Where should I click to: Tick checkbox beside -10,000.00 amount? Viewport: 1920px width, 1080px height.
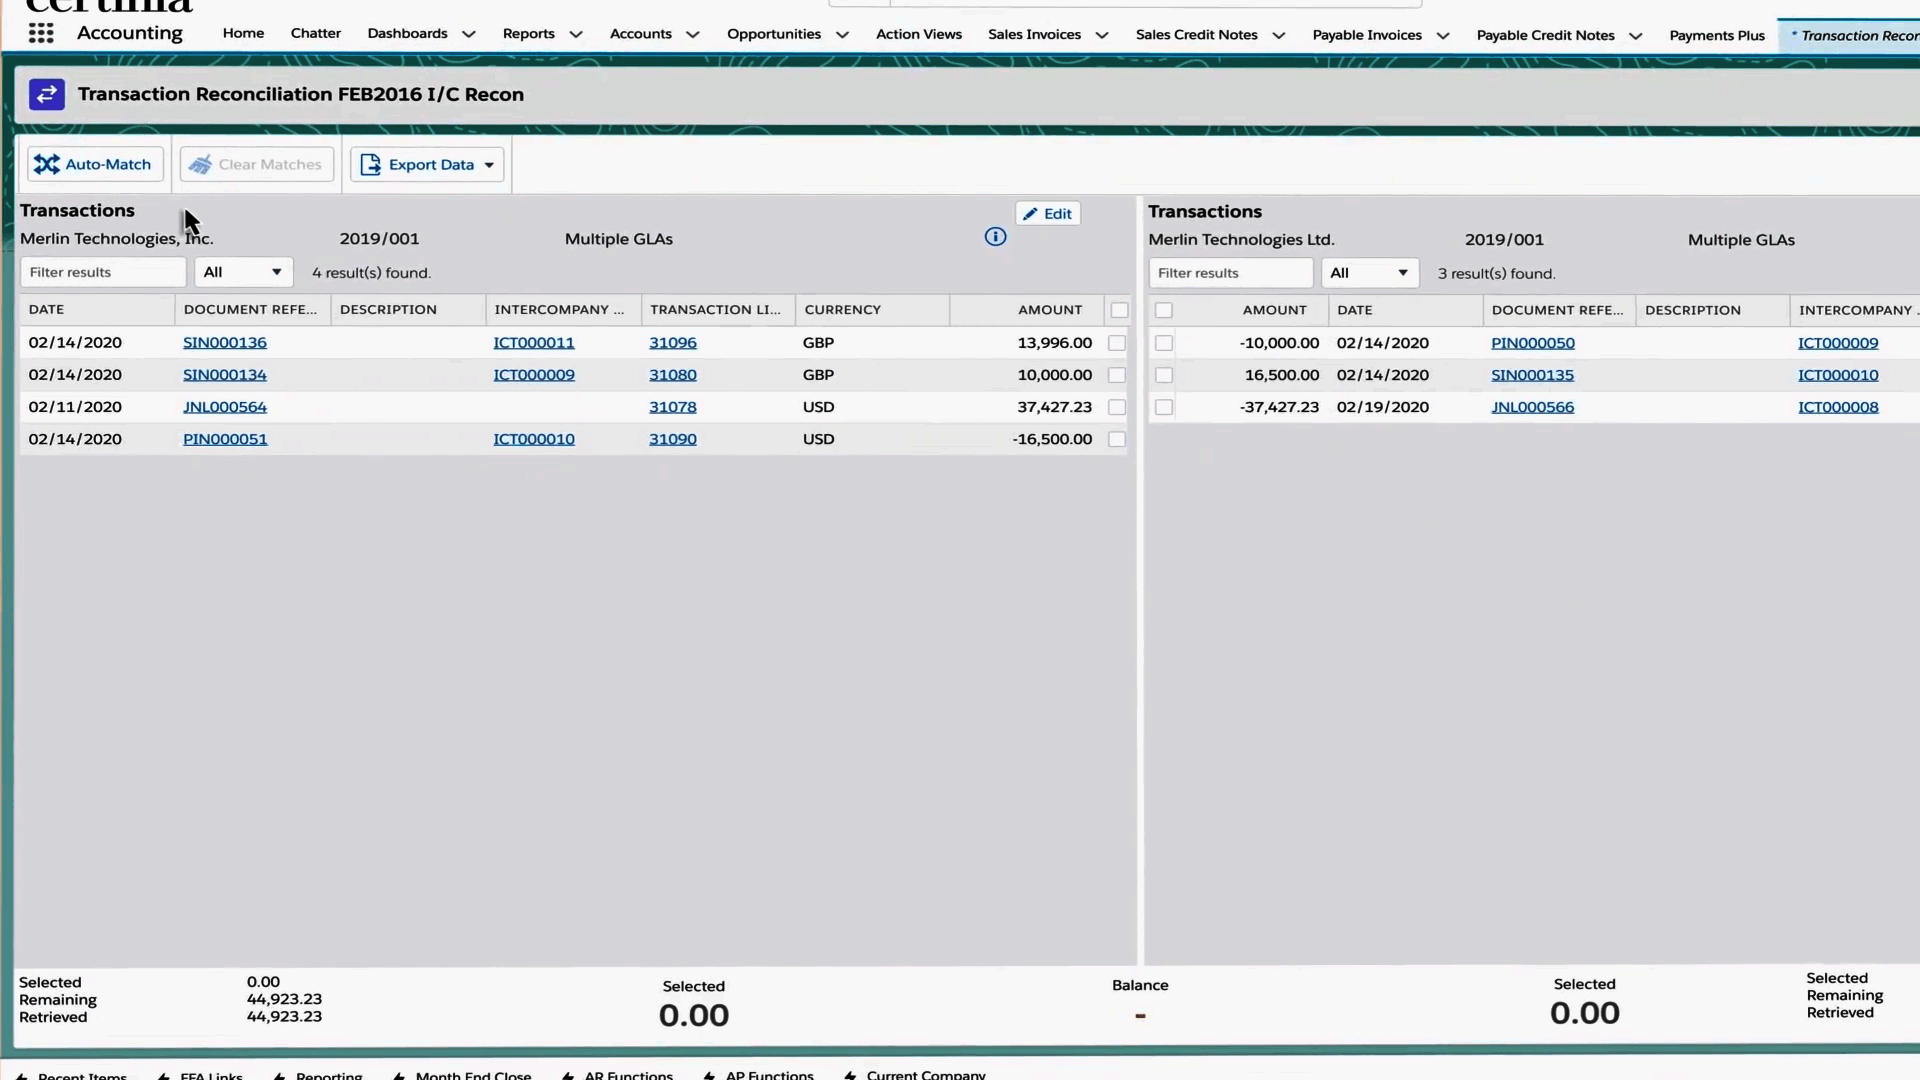1163,343
